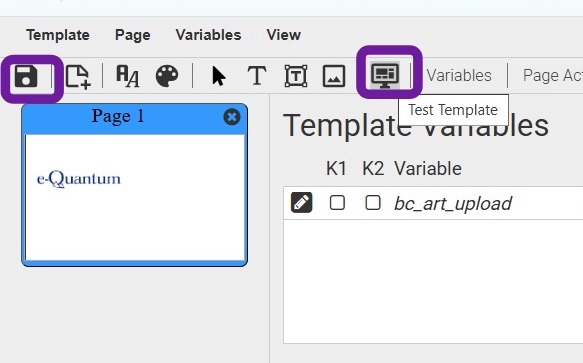Image resolution: width=583 pixels, height=363 pixels.
Task: Check the K2 box for bc_art_upload
Action: (x=373, y=203)
